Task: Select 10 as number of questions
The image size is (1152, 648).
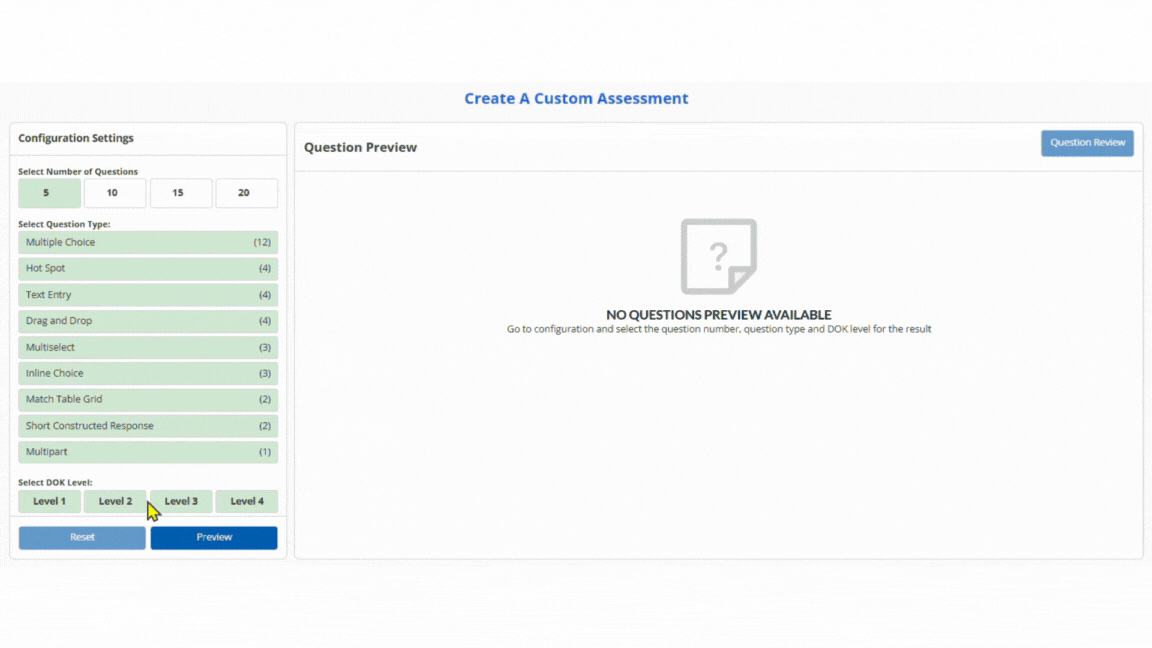Action: click(x=115, y=193)
